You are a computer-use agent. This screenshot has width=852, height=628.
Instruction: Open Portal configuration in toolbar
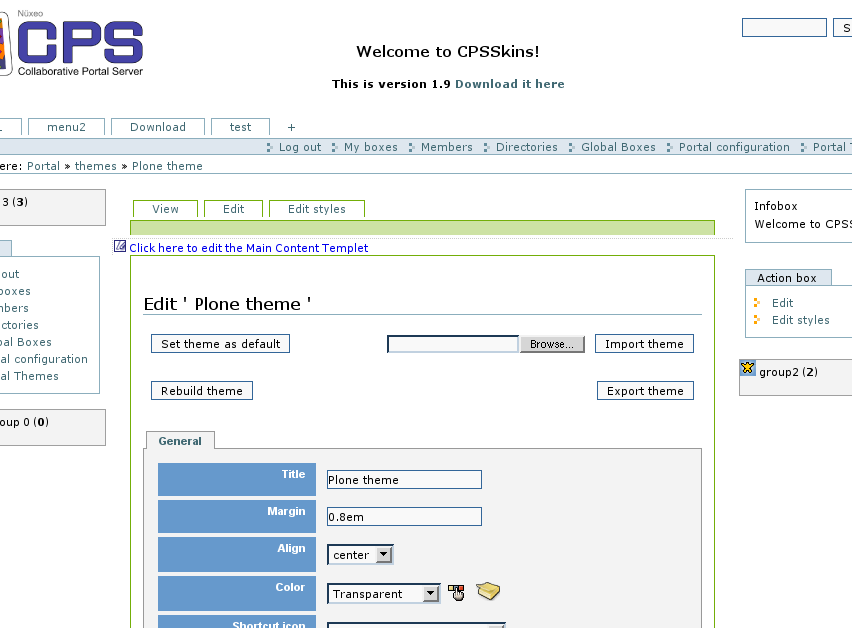pos(734,147)
